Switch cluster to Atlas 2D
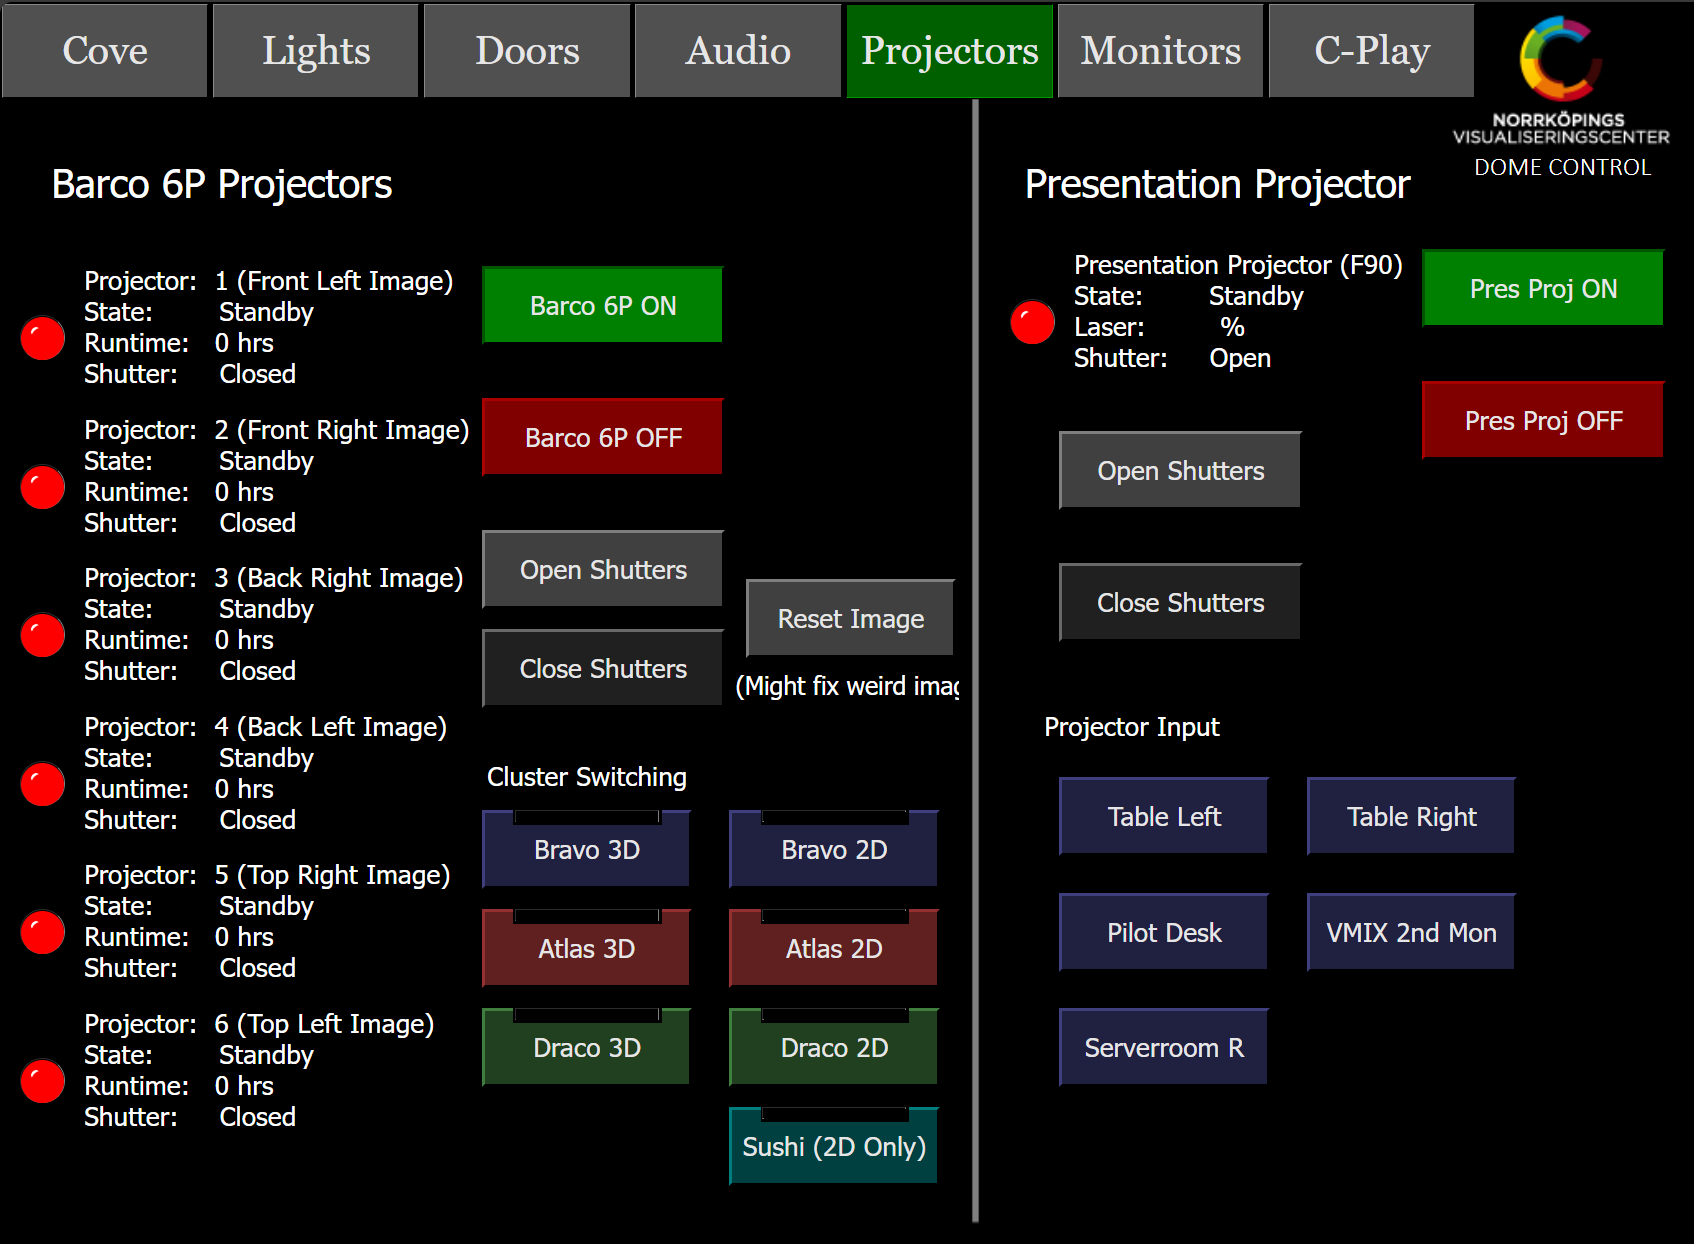 coord(834,948)
